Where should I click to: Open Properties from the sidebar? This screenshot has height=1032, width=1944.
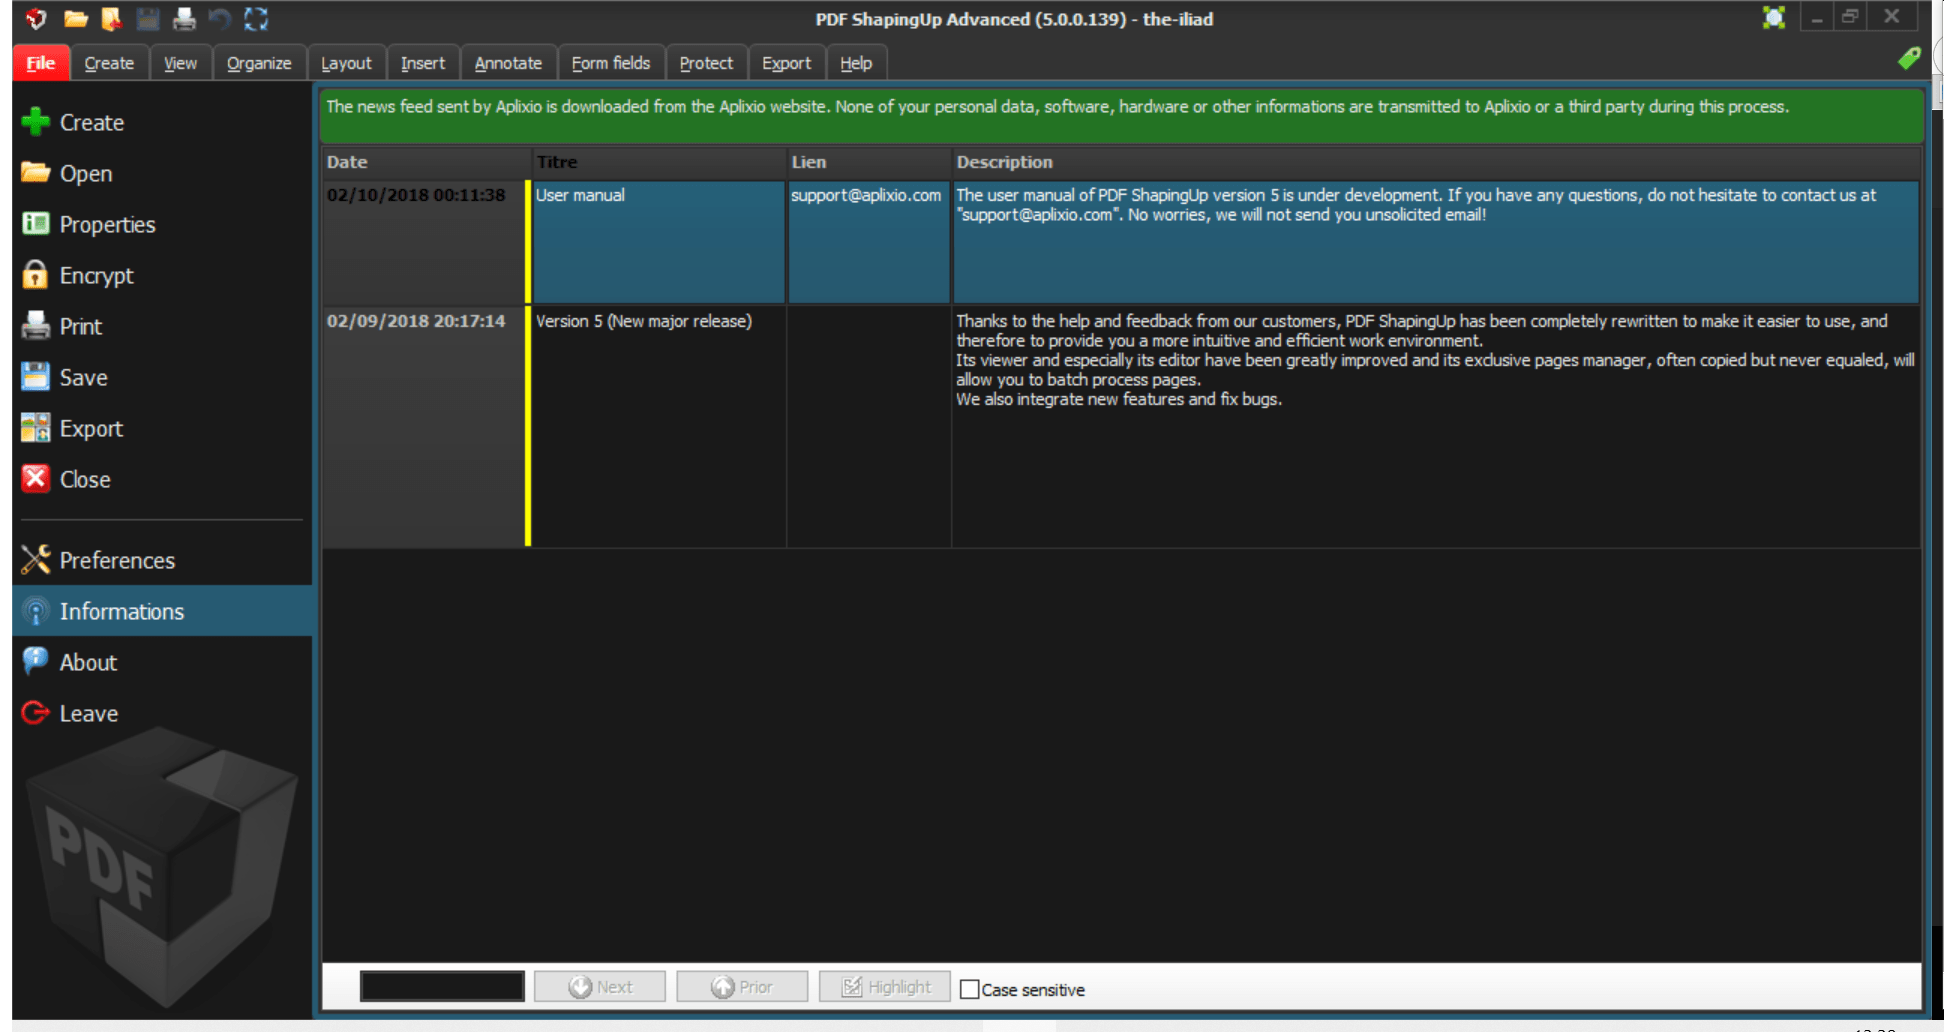coord(162,224)
